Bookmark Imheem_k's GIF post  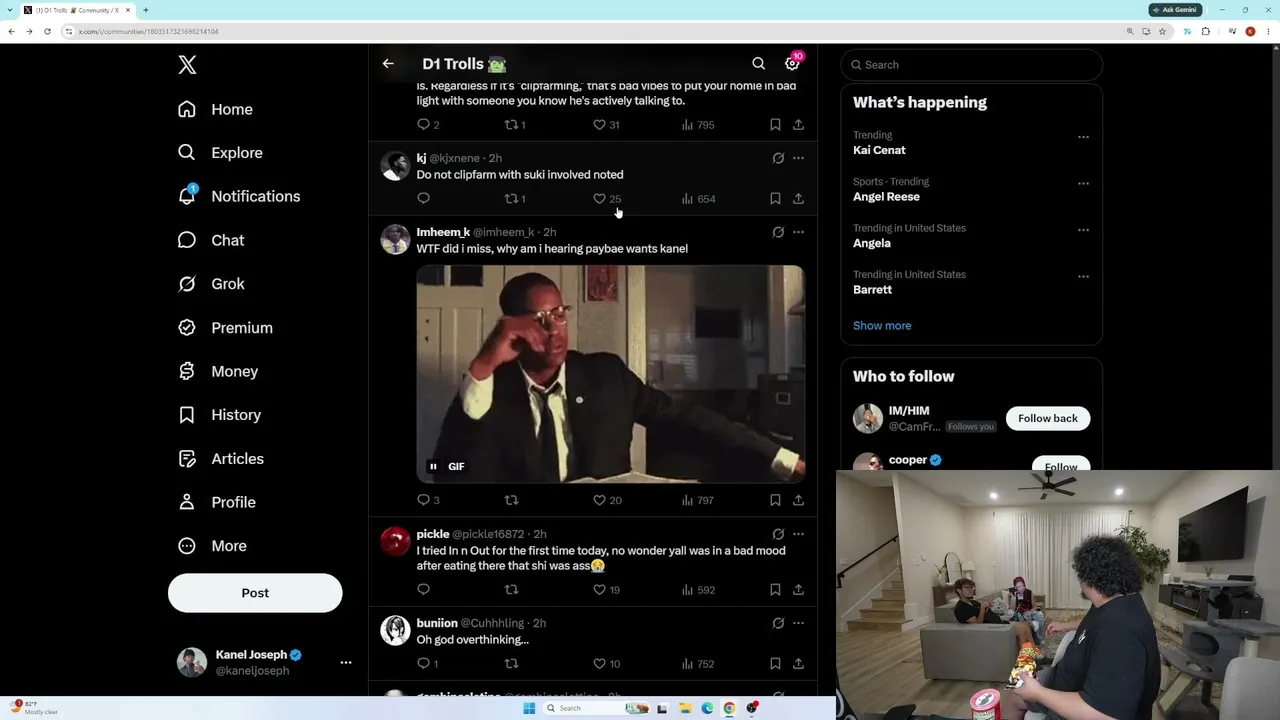[x=775, y=500]
